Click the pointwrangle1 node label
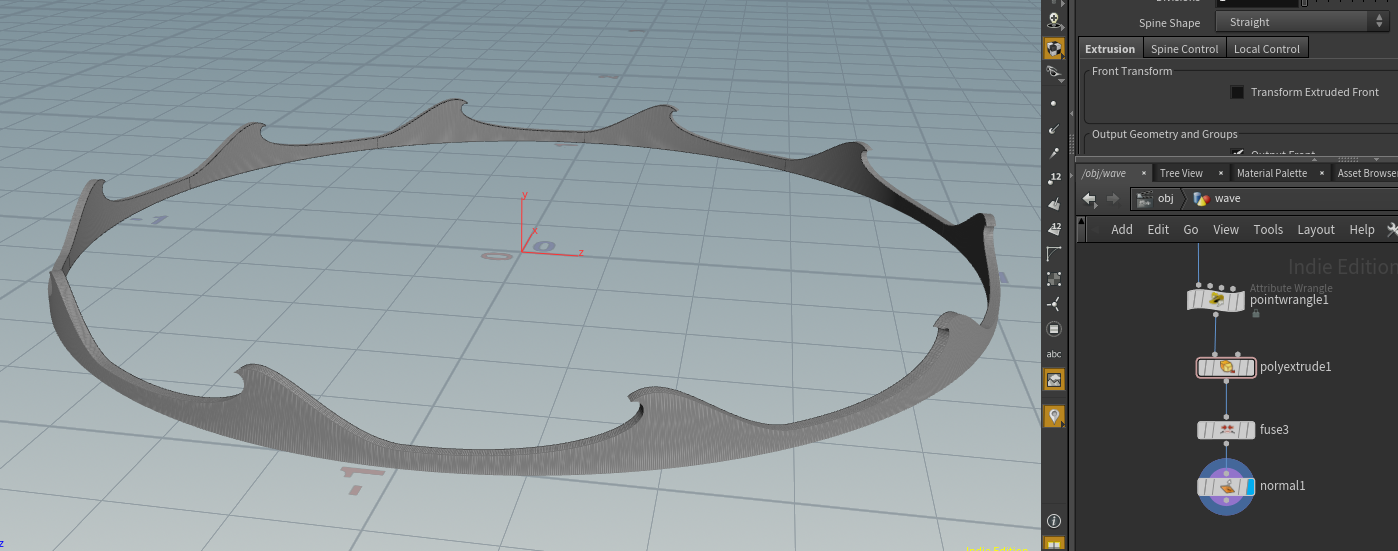1398x551 pixels. pyautogui.click(x=1289, y=300)
